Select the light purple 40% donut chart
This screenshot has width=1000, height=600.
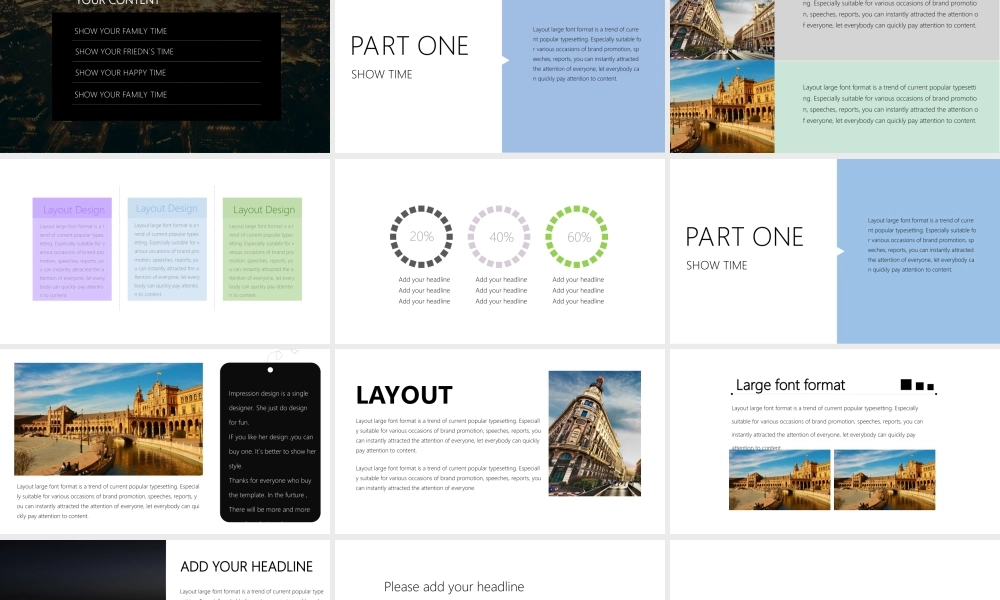pyautogui.click(x=500, y=237)
